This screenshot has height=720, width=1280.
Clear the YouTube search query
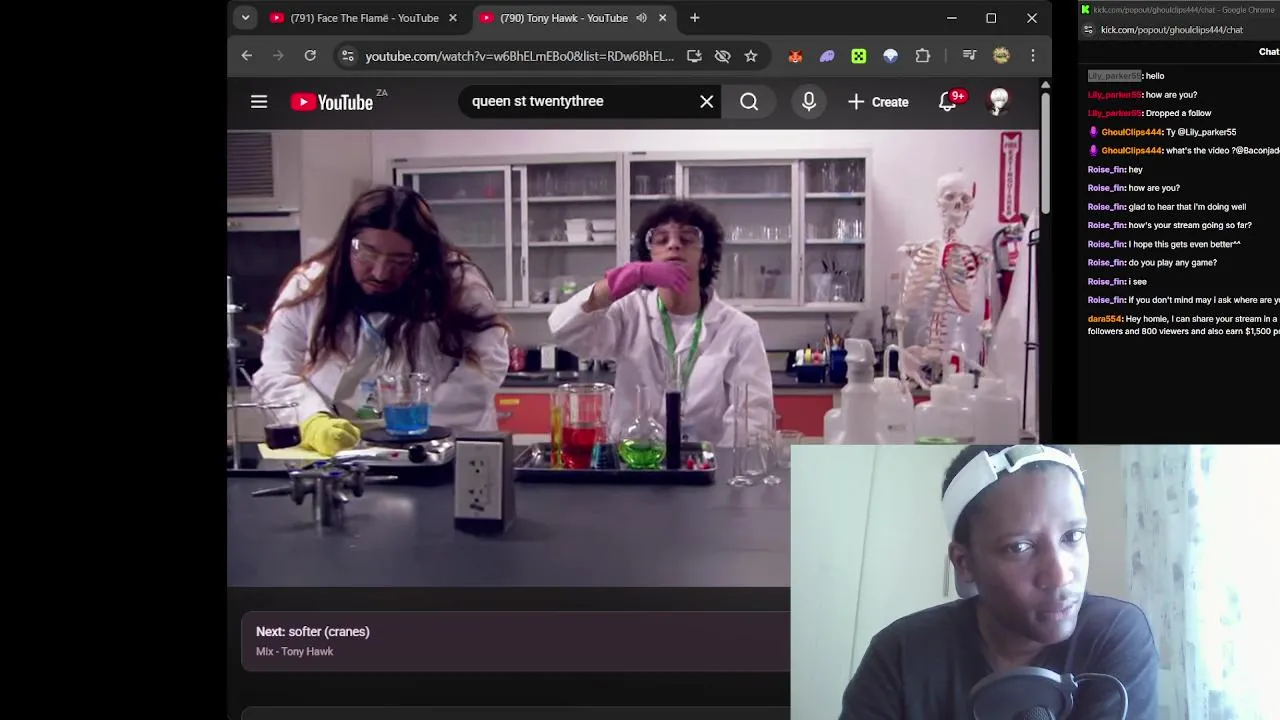707,101
